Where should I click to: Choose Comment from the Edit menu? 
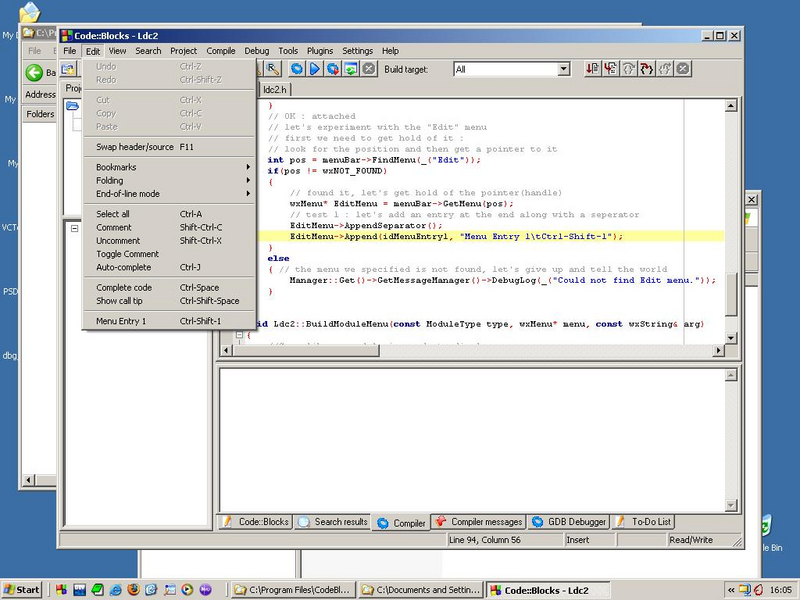(x=169, y=227)
